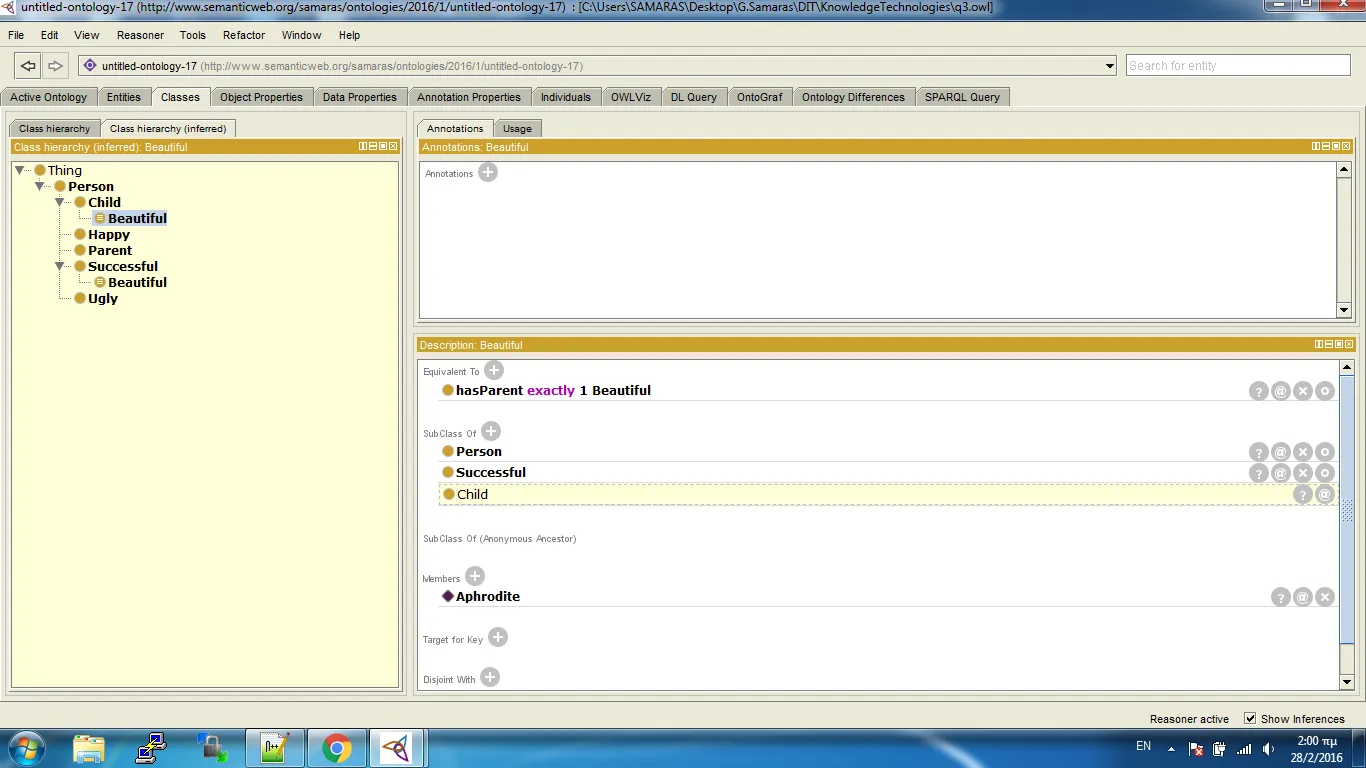Click the Description panel scroll up arrow
This screenshot has height=768, width=1366.
point(1345,368)
